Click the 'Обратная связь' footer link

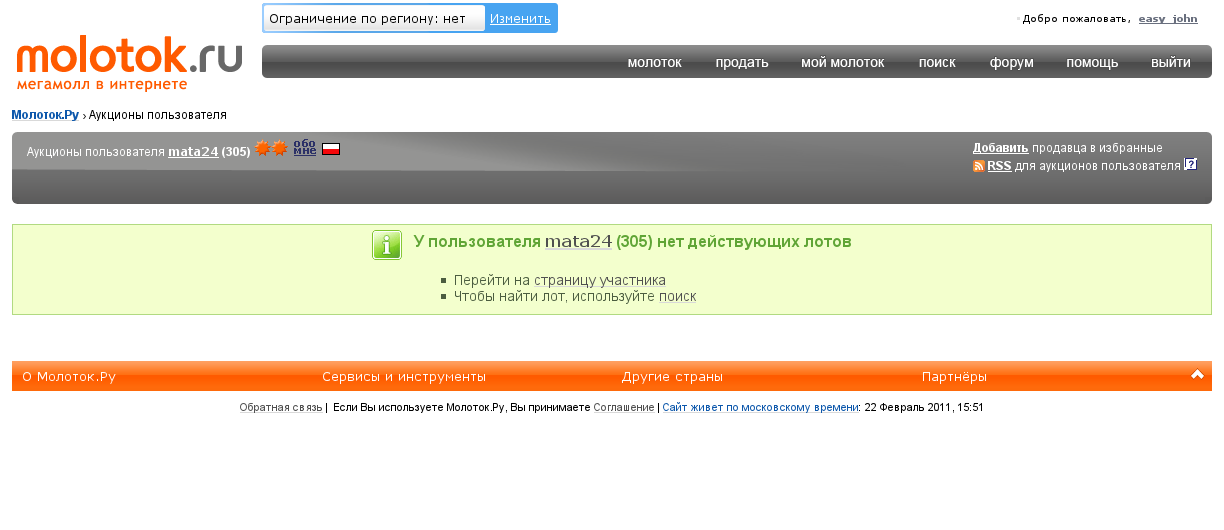click(281, 408)
